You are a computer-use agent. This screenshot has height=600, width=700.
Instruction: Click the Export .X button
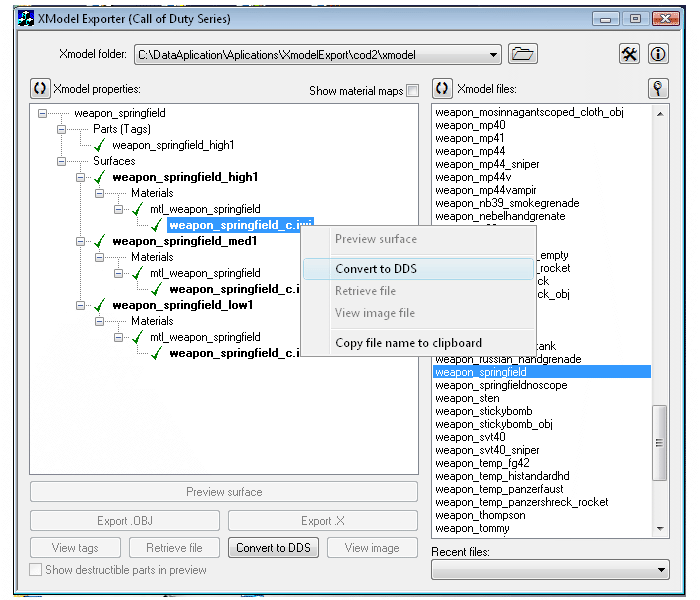click(323, 521)
